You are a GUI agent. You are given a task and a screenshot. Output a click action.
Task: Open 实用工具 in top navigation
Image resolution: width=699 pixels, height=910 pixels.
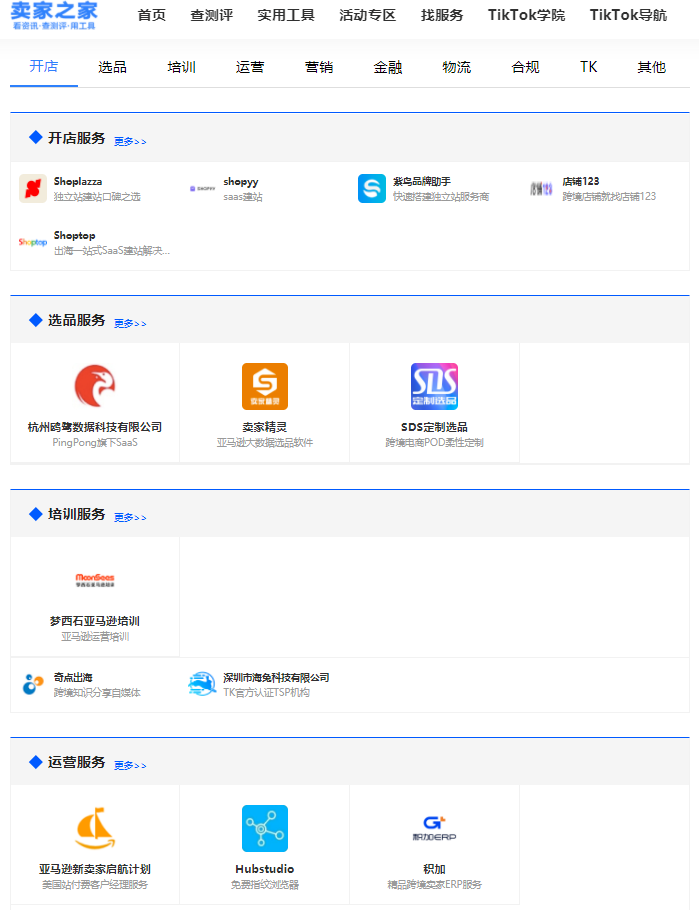click(x=286, y=15)
